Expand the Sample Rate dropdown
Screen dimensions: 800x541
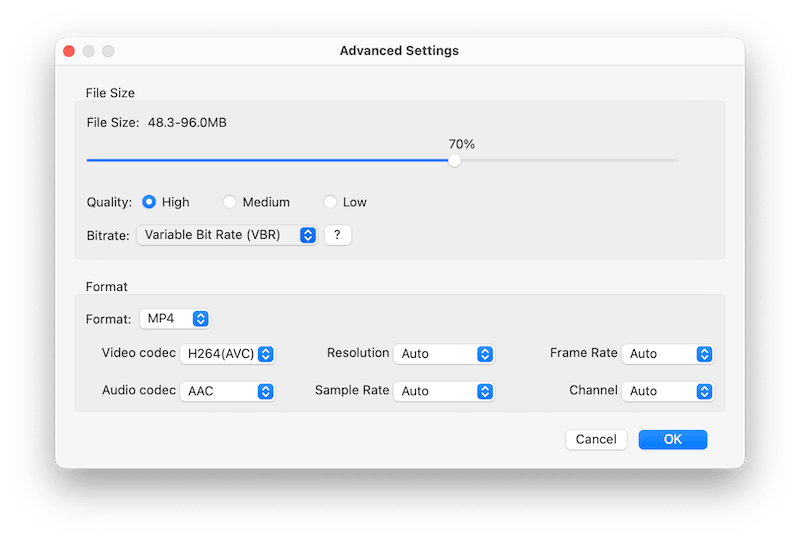point(444,391)
